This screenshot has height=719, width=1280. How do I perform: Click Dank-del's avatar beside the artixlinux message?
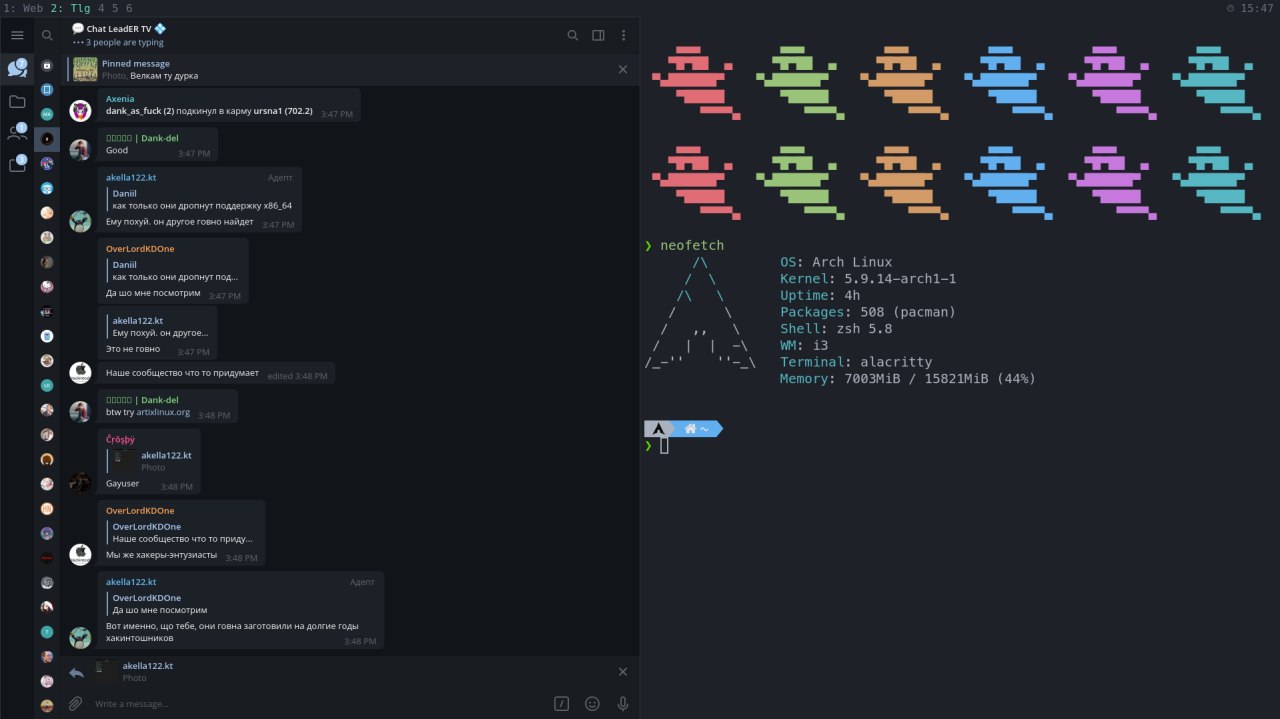[x=80, y=411]
